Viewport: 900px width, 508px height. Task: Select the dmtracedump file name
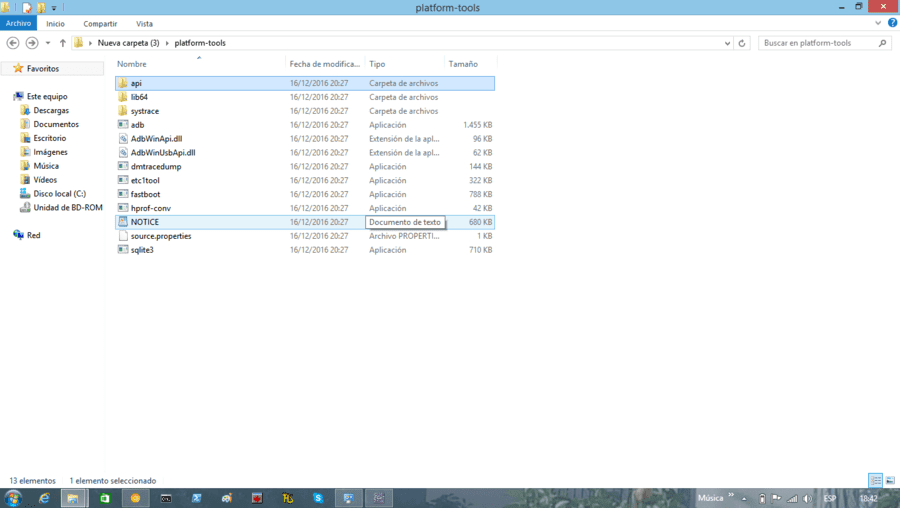[x=156, y=166]
